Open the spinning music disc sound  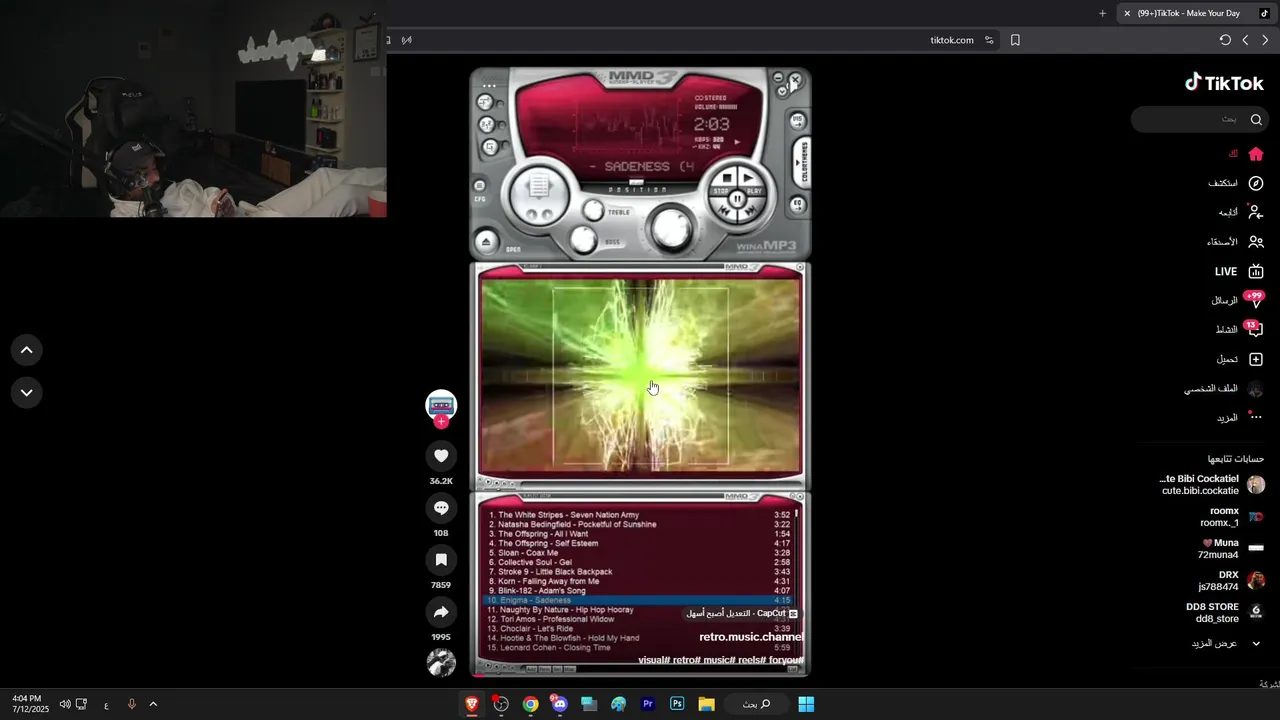pos(441,662)
